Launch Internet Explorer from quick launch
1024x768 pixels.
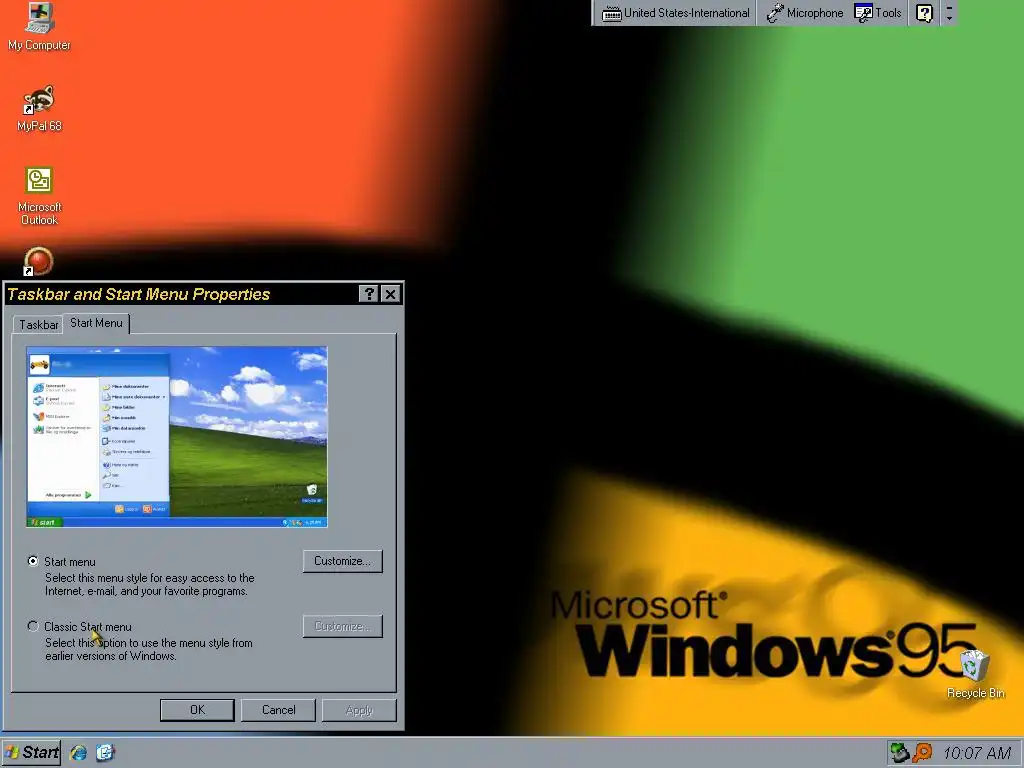(x=78, y=752)
